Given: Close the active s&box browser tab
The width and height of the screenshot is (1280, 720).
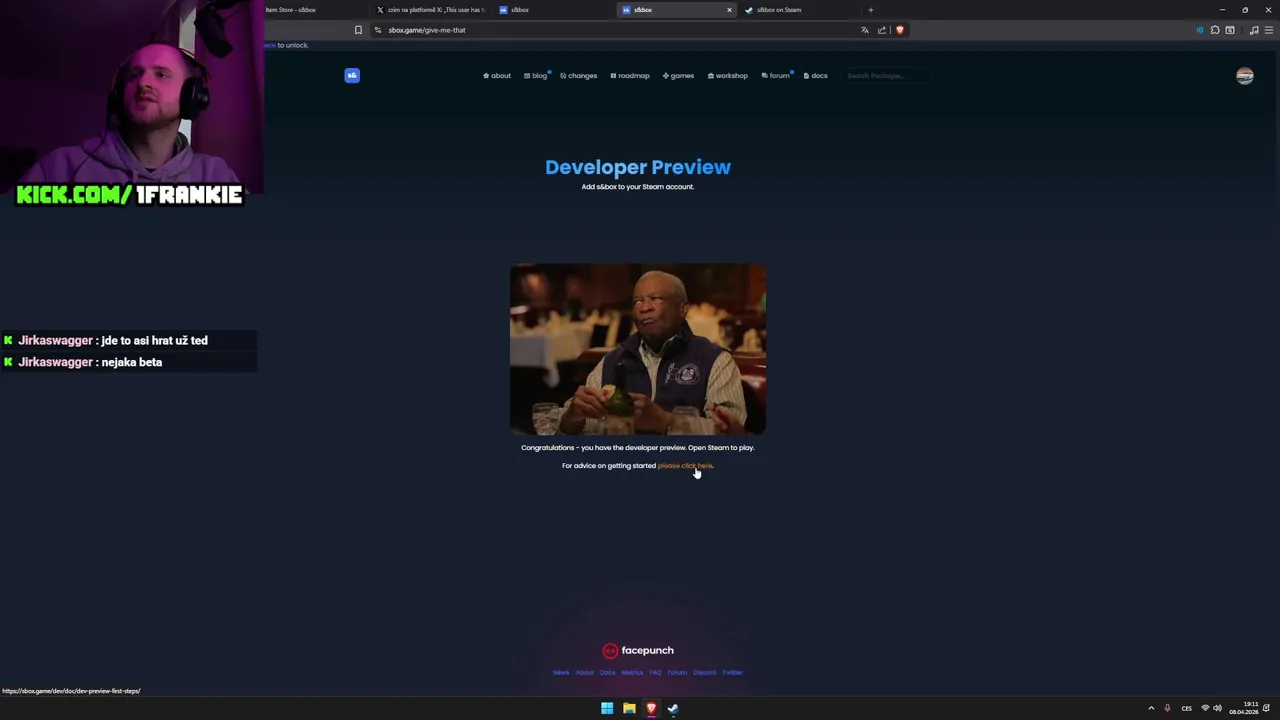Looking at the screenshot, I should click(x=729, y=10).
